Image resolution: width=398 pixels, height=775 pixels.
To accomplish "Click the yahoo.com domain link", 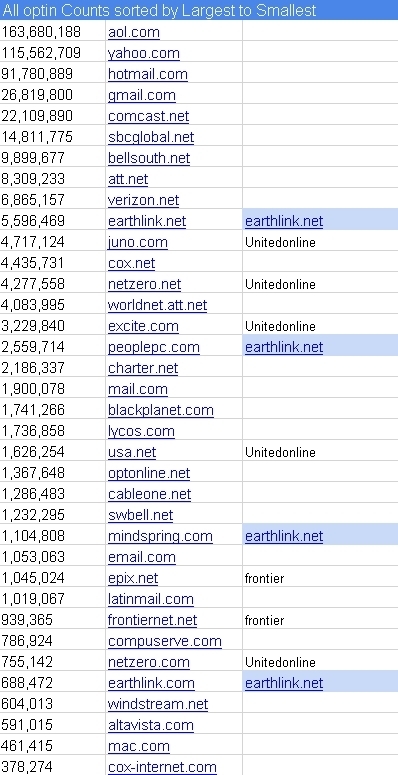I will point(143,53).
